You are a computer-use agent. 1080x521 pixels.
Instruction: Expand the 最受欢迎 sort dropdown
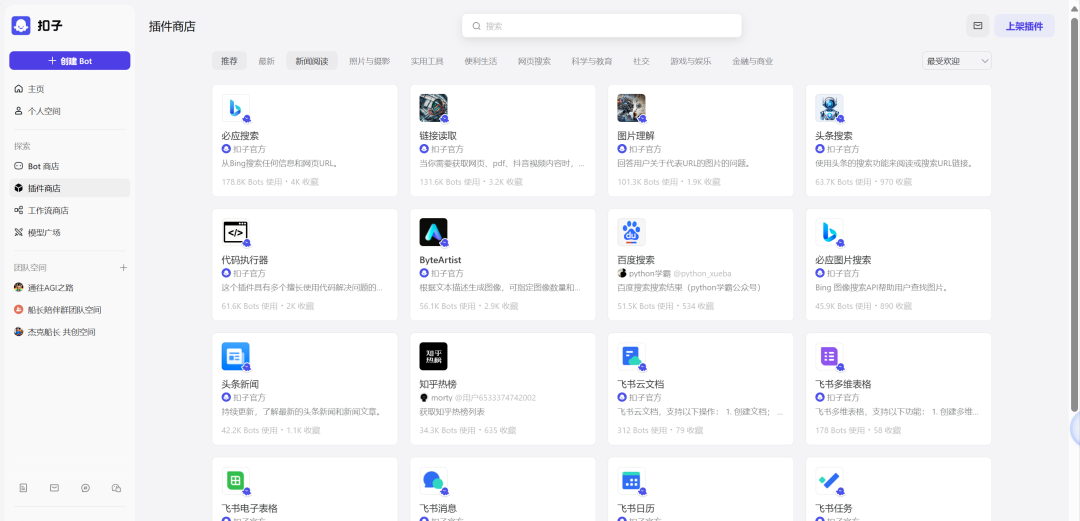(956, 61)
